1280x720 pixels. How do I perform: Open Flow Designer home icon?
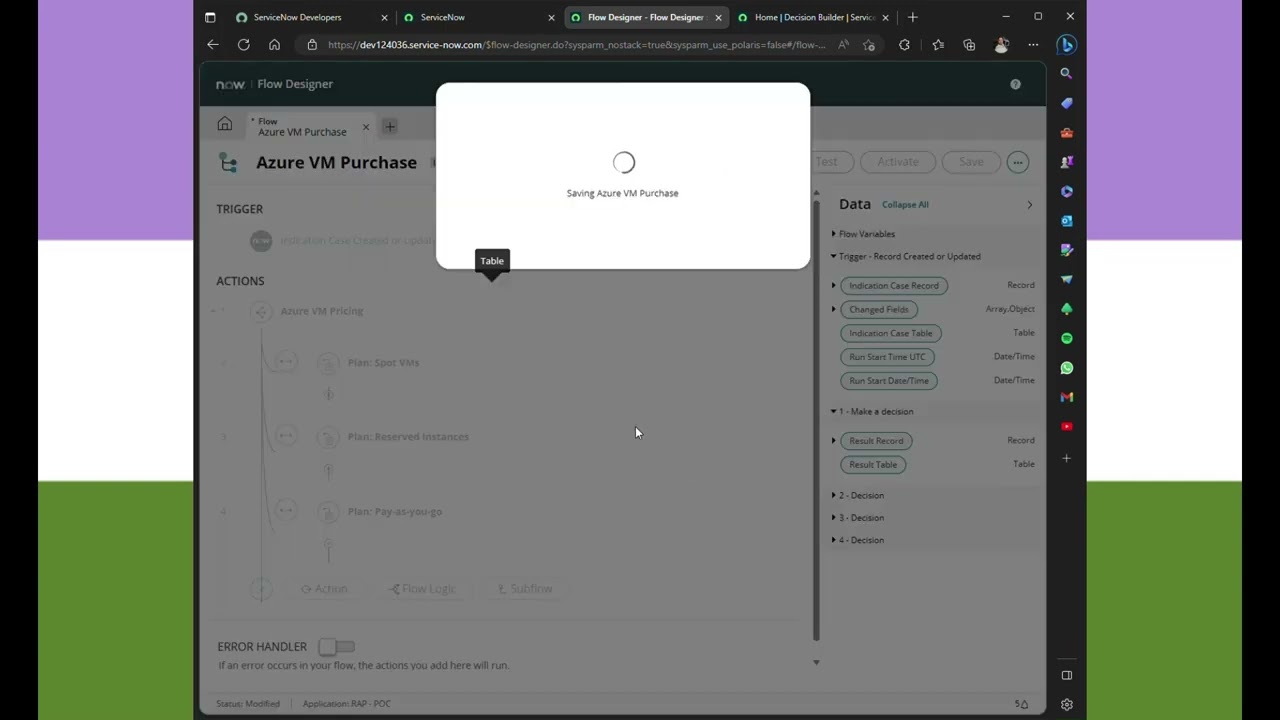[224, 125]
